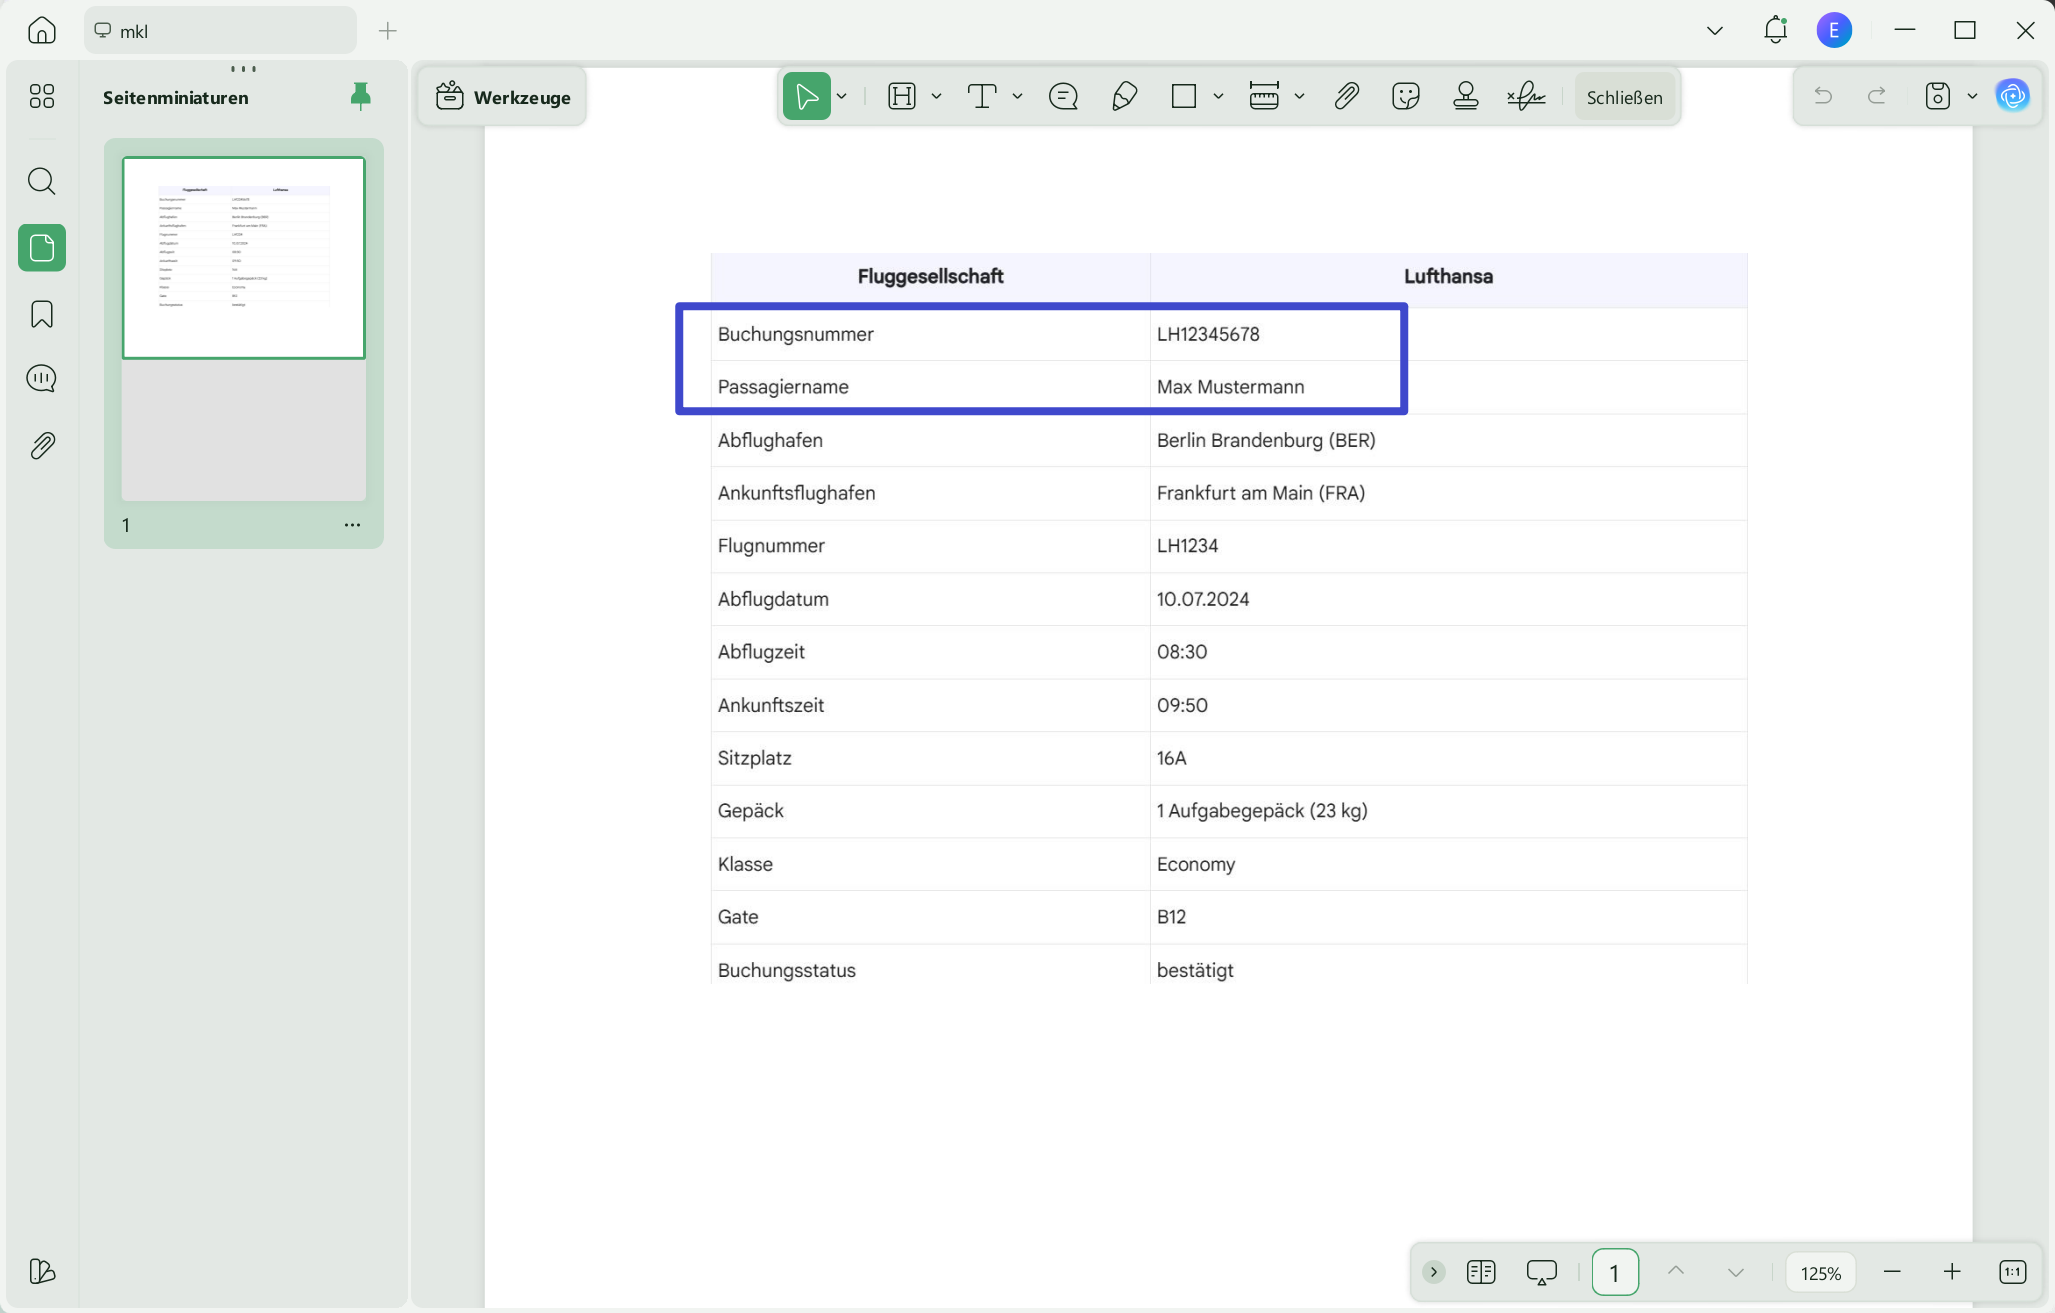Open the comments sidebar panel
This screenshot has width=2055, height=1313.
tap(42, 378)
